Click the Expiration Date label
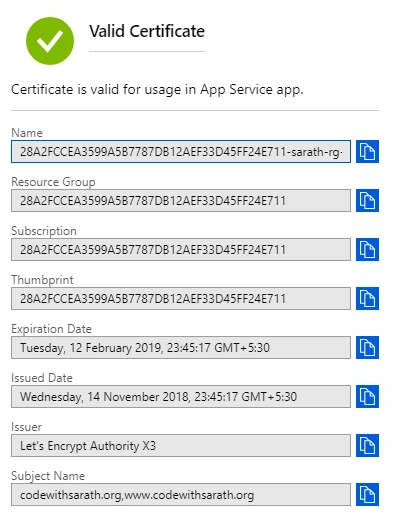 (x=51, y=329)
